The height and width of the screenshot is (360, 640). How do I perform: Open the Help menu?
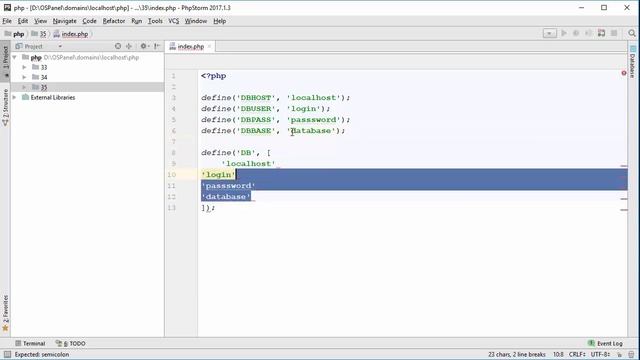click(x=220, y=21)
